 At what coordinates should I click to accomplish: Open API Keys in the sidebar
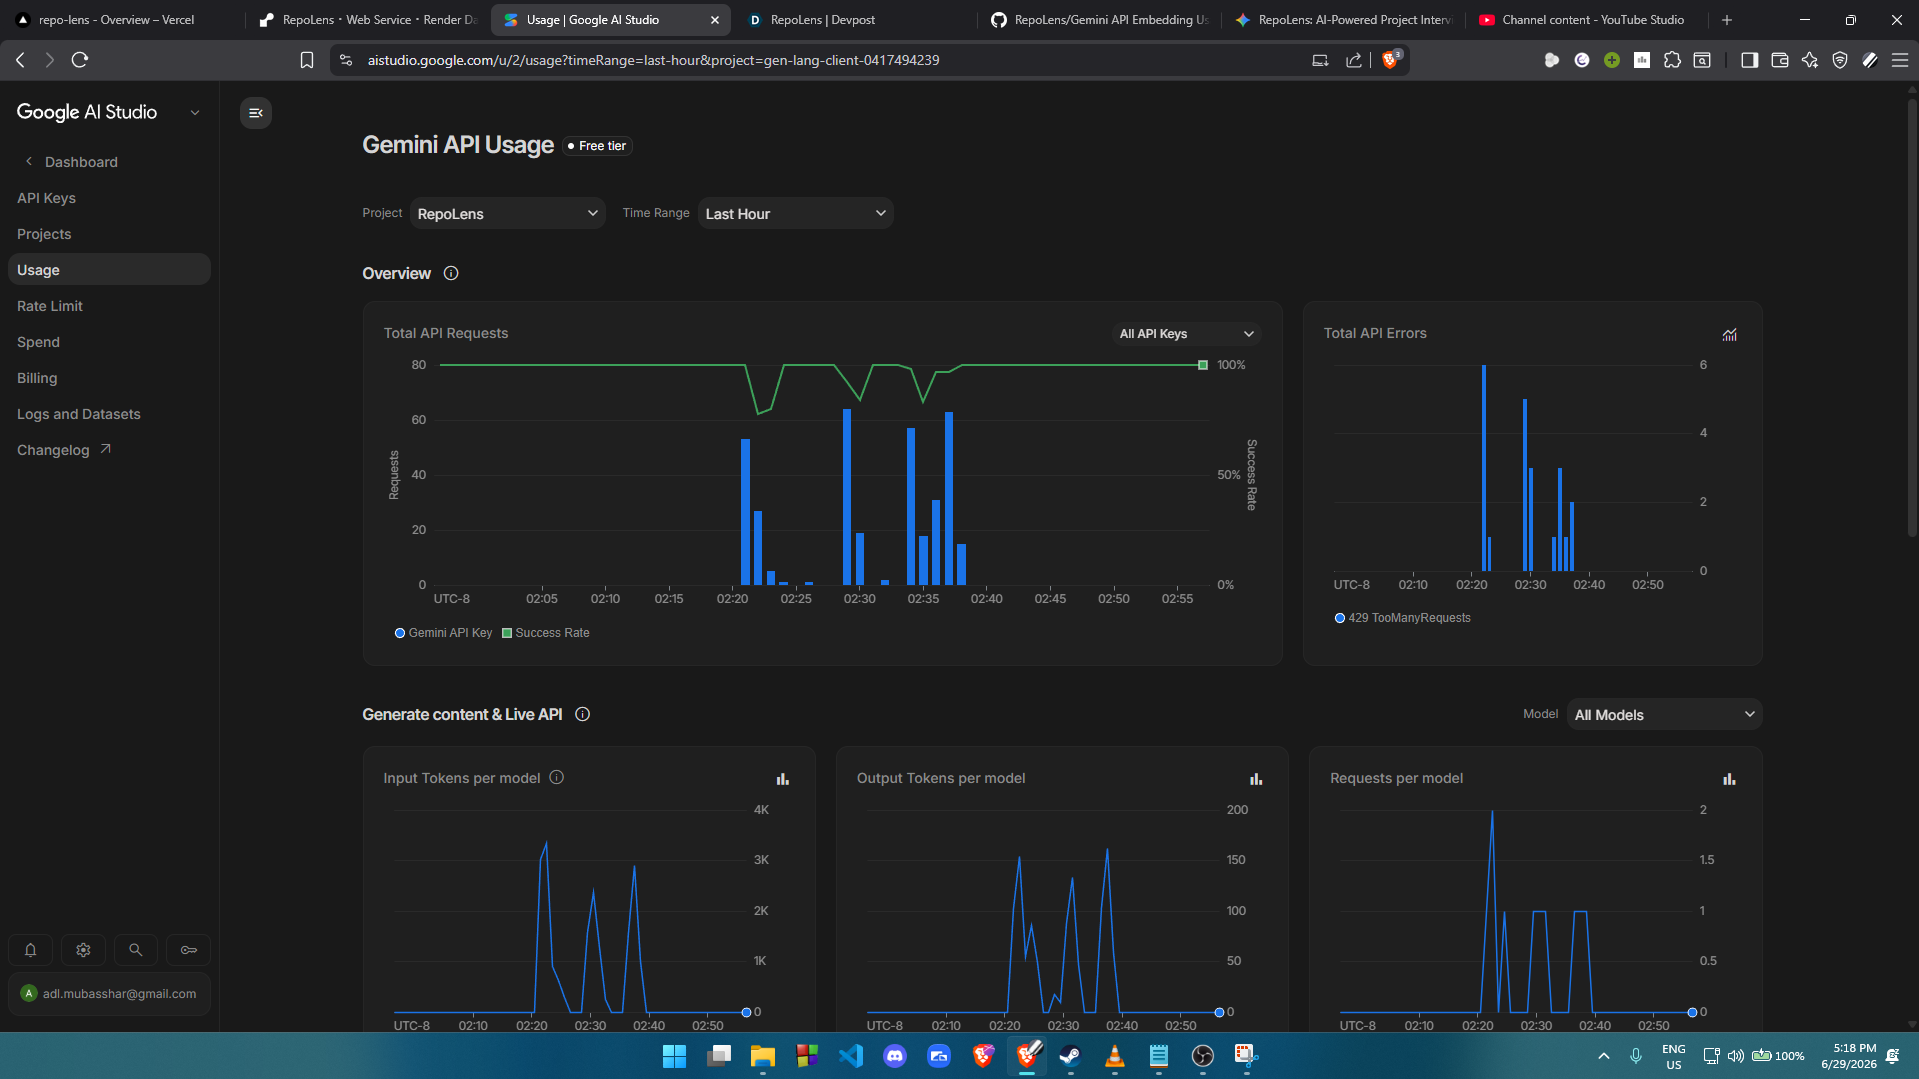(109, 198)
